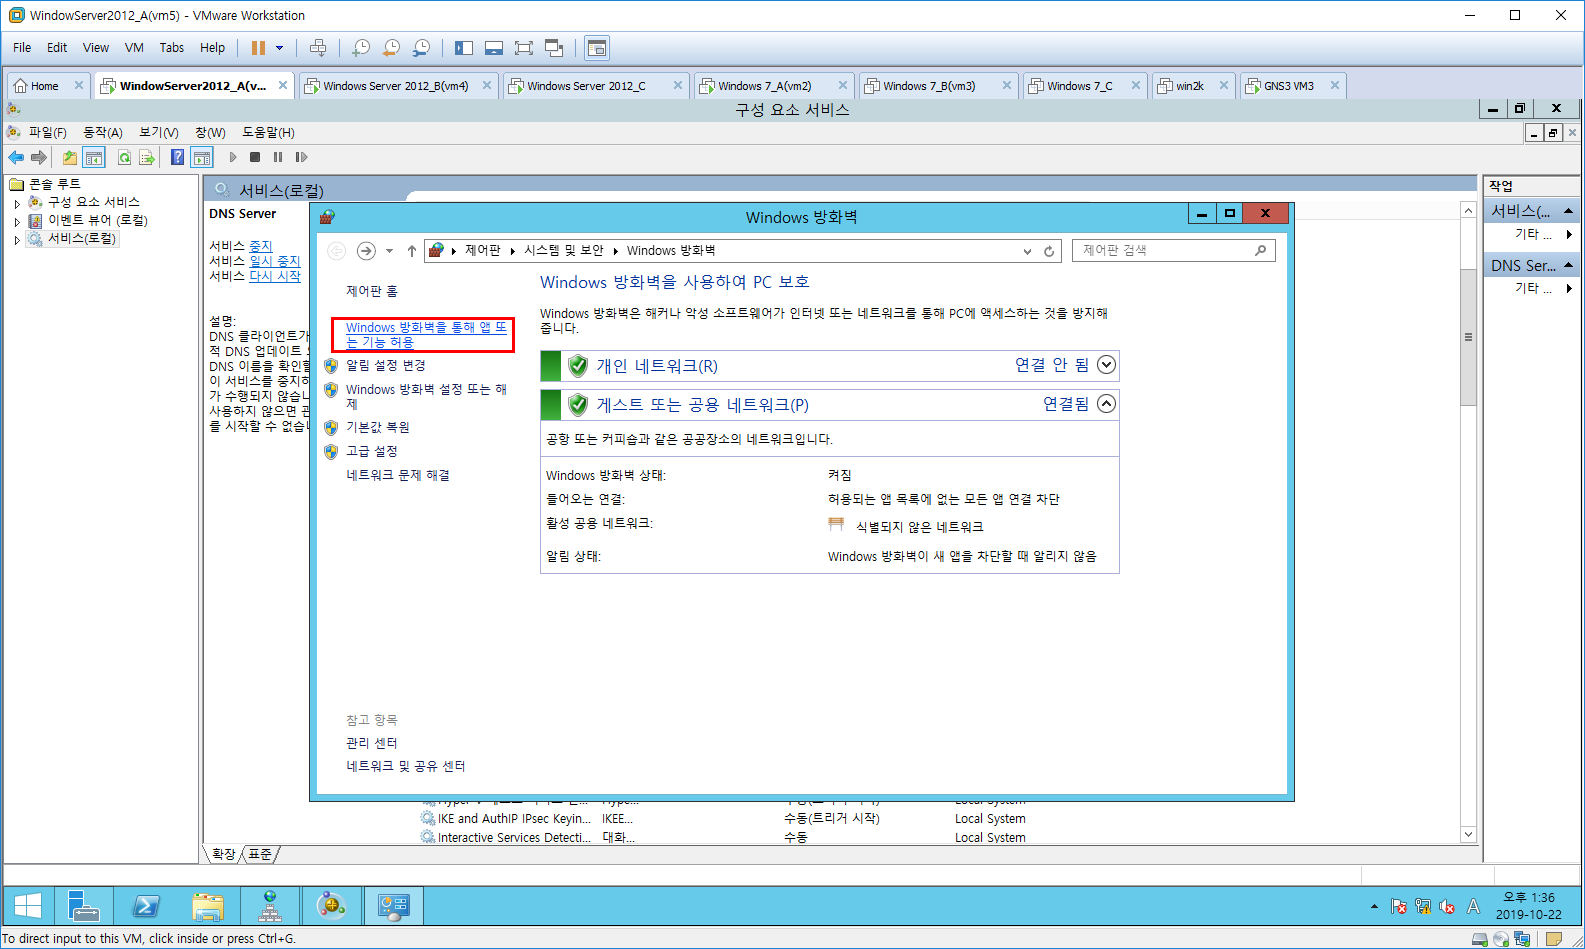Open 고급 설정 link
This screenshot has width=1585, height=949.
pyautogui.click(x=372, y=451)
